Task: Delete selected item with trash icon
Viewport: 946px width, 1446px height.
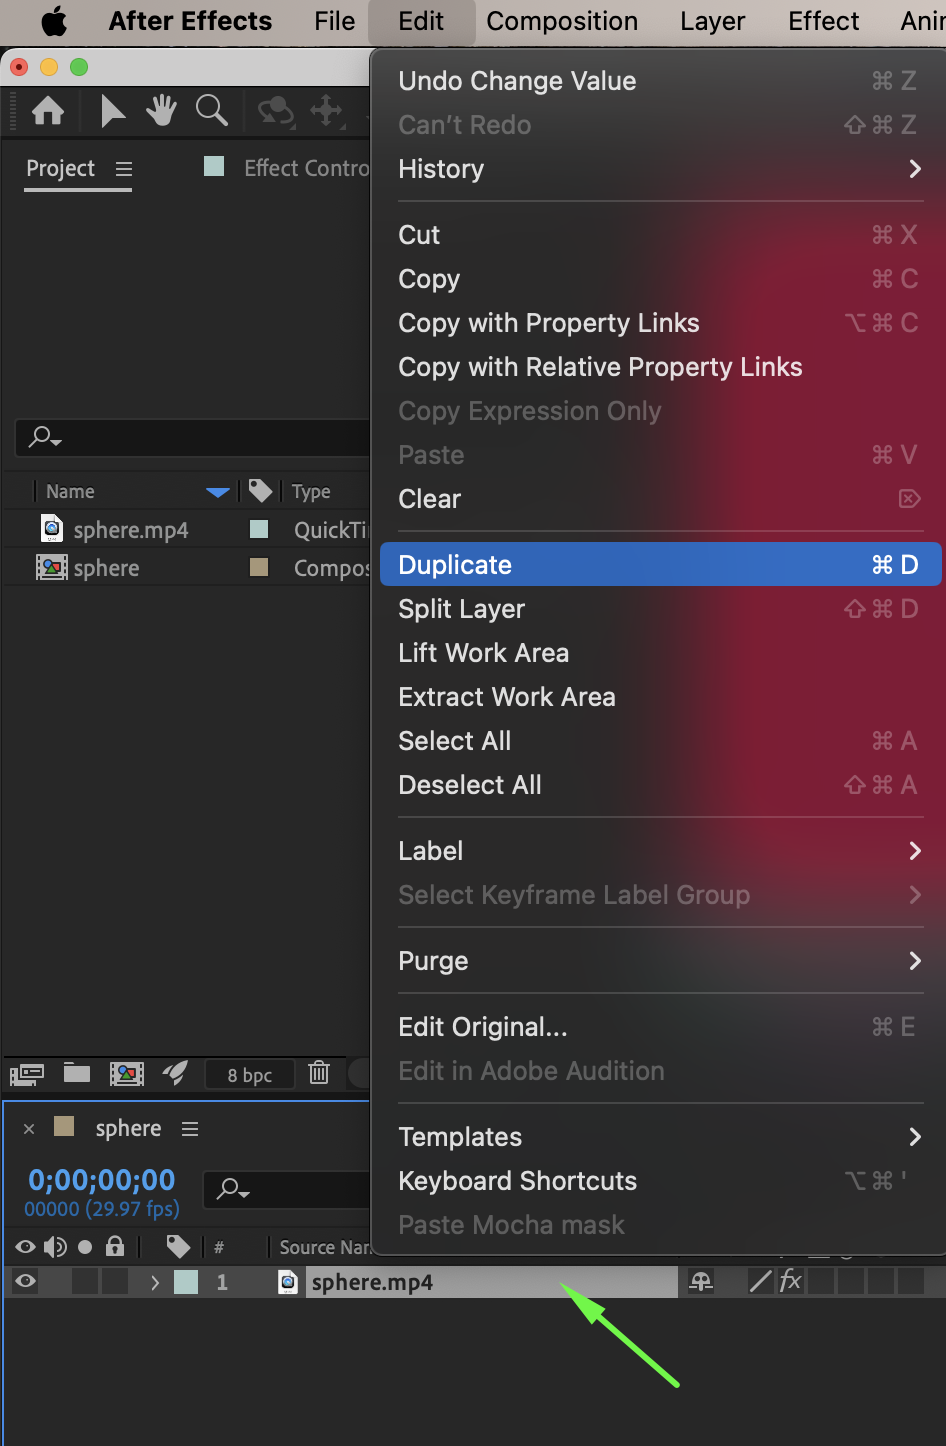Action: click(x=319, y=1074)
